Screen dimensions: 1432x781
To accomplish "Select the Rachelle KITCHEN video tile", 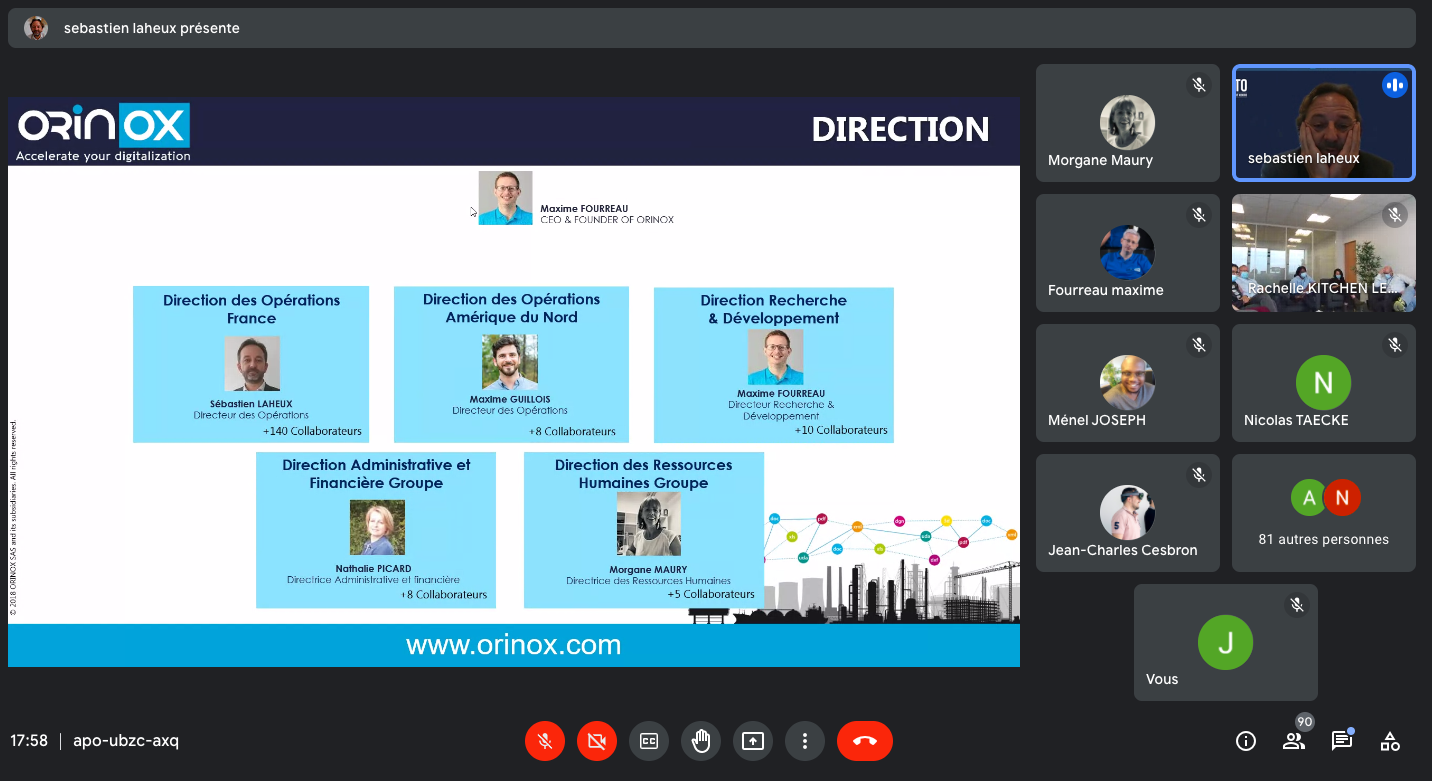I will coord(1324,253).
